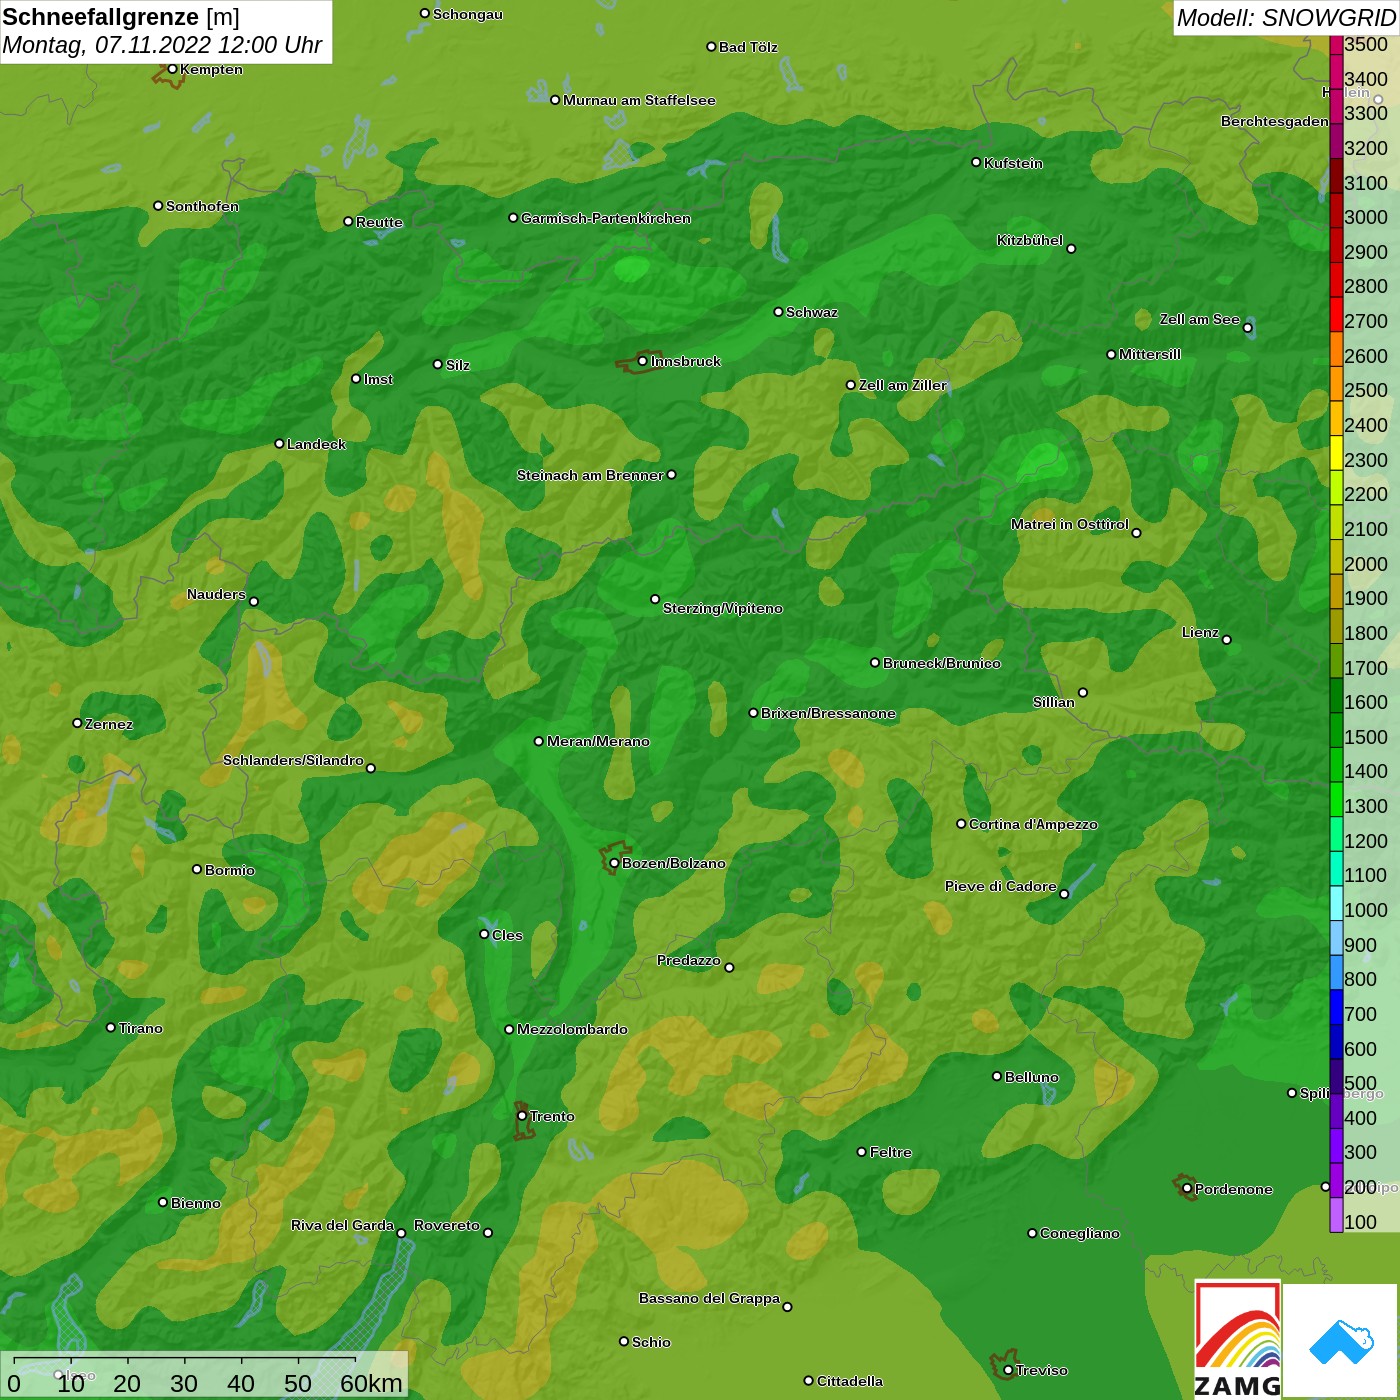Click the ZAMG rainbow logo

(1237, 1339)
